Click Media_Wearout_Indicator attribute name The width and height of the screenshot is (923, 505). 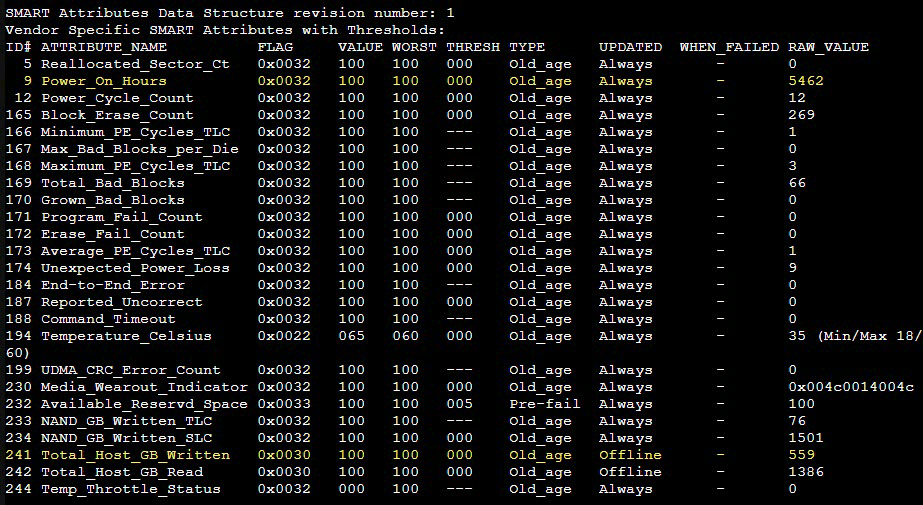(144, 388)
